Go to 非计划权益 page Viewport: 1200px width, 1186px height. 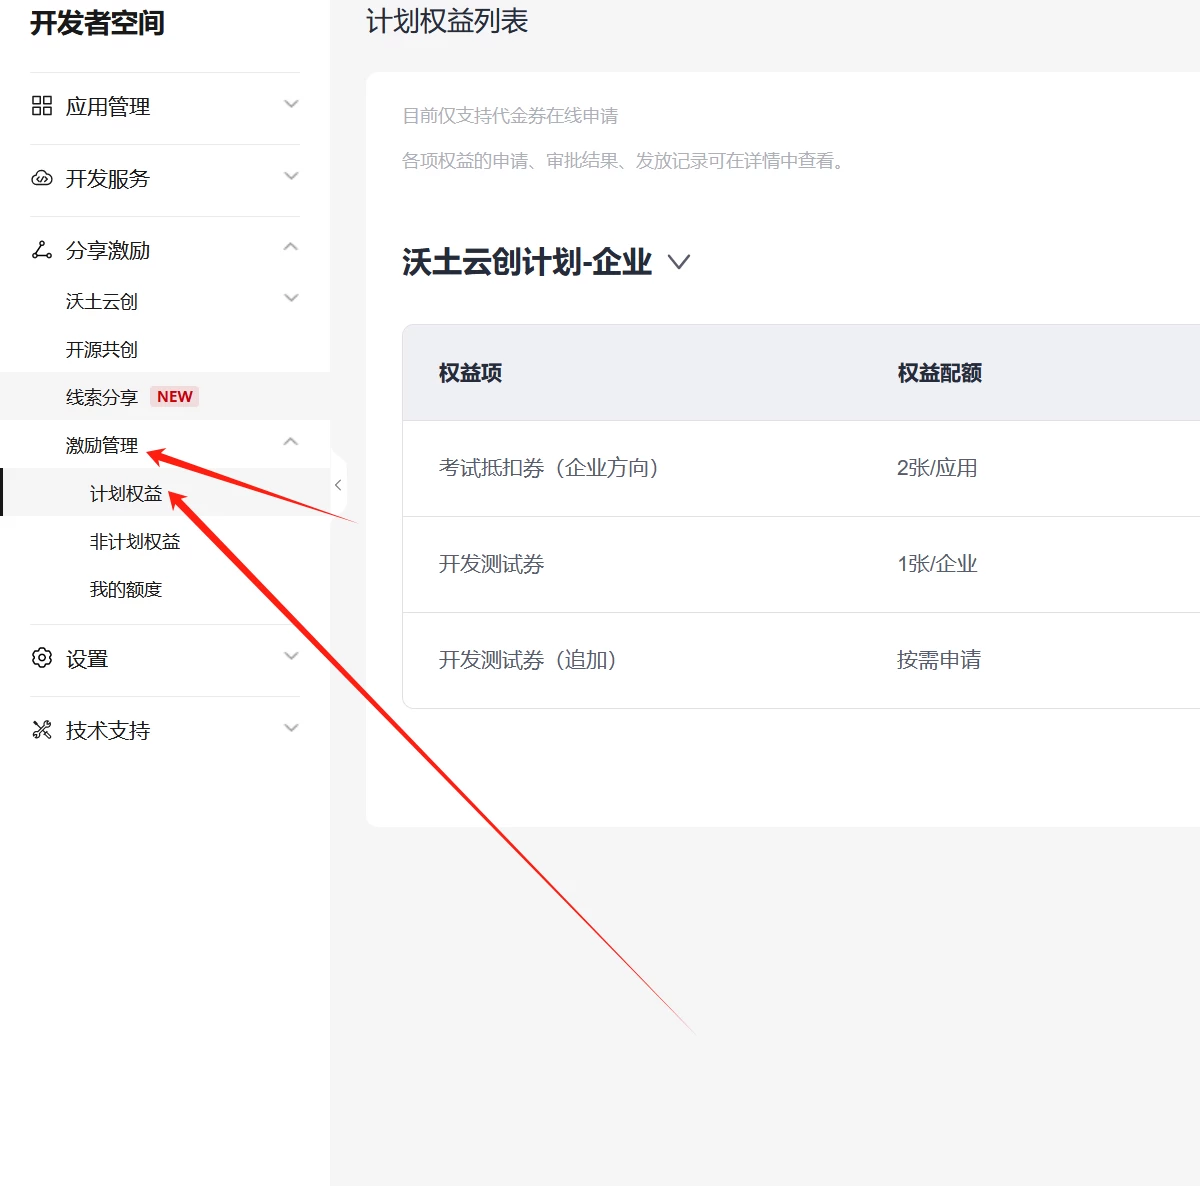point(135,542)
